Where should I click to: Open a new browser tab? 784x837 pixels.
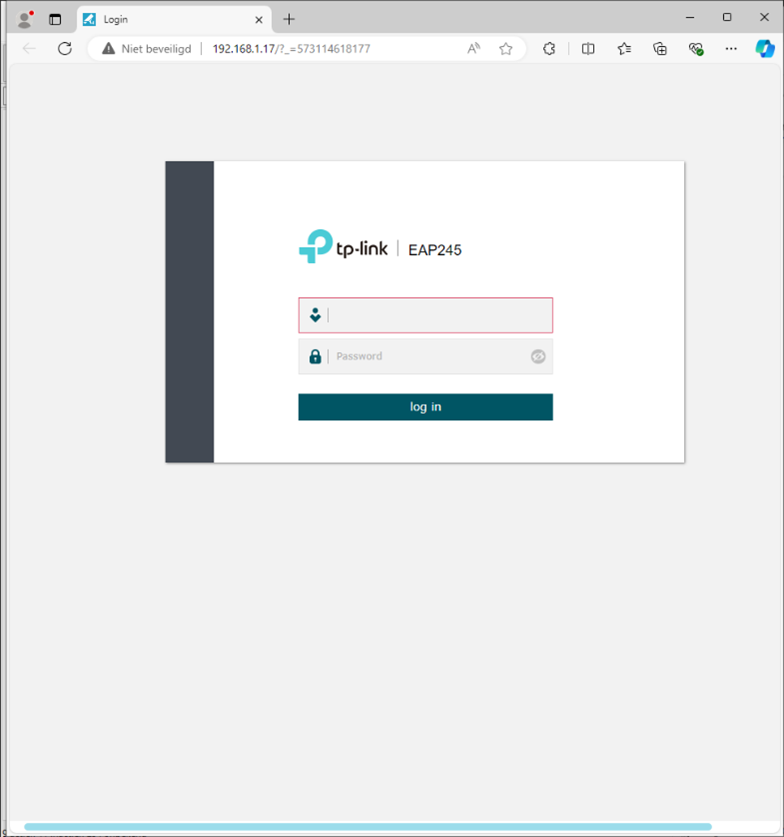(289, 20)
